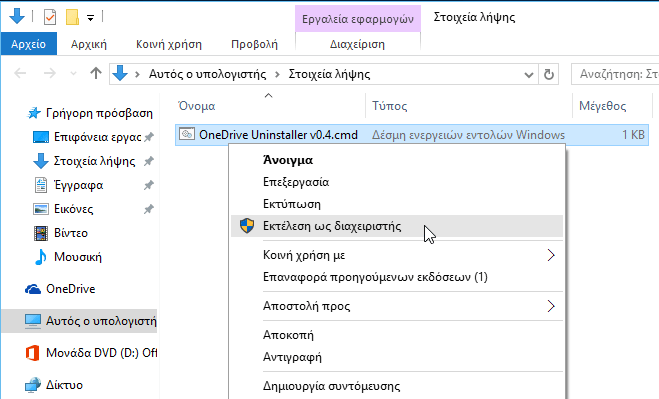This screenshot has width=659, height=399.
Task: Expand the arrow next to Κοινή χρήση με
Action: pos(551,255)
